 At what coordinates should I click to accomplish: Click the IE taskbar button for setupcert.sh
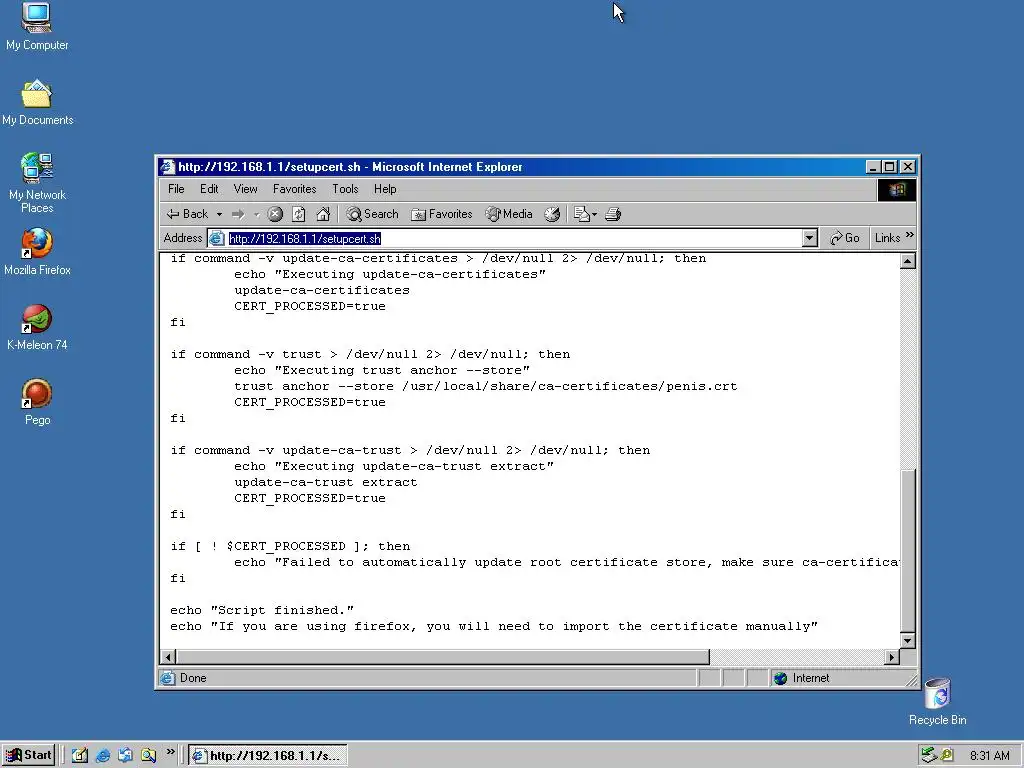tap(268, 756)
